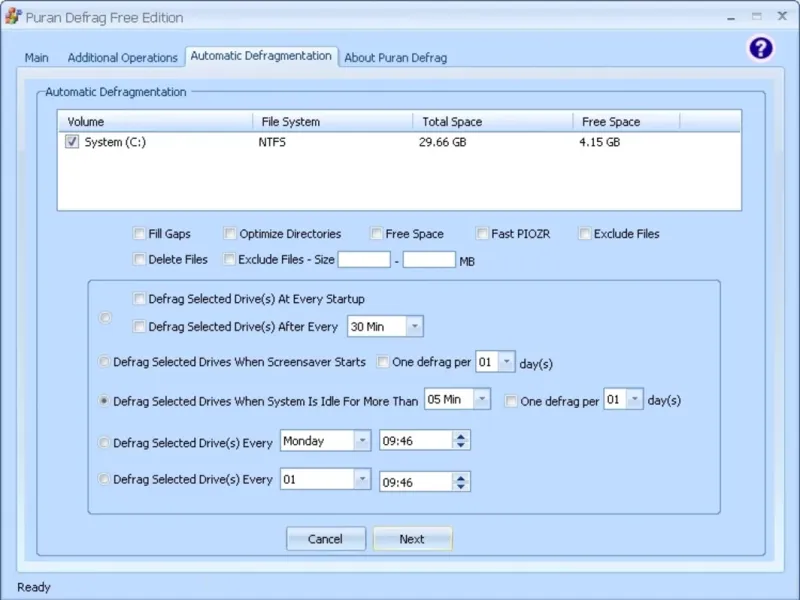800x600 pixels.
Task: Close the Puran Defrag window
Action: click(x=782, y=16)
